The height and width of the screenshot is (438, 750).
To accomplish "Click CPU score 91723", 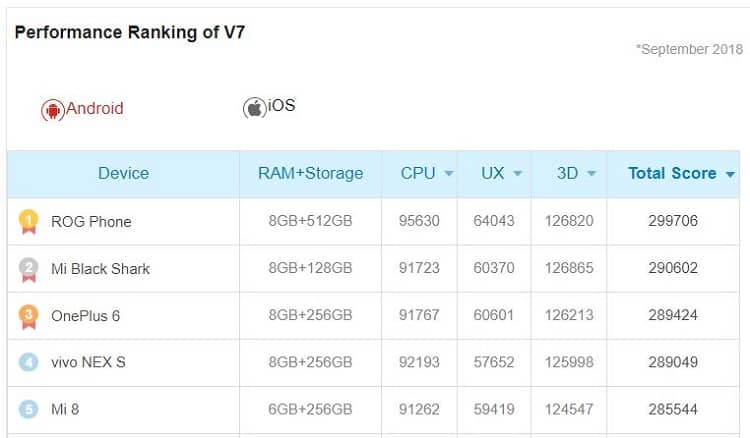I will (x=419, y=268).
